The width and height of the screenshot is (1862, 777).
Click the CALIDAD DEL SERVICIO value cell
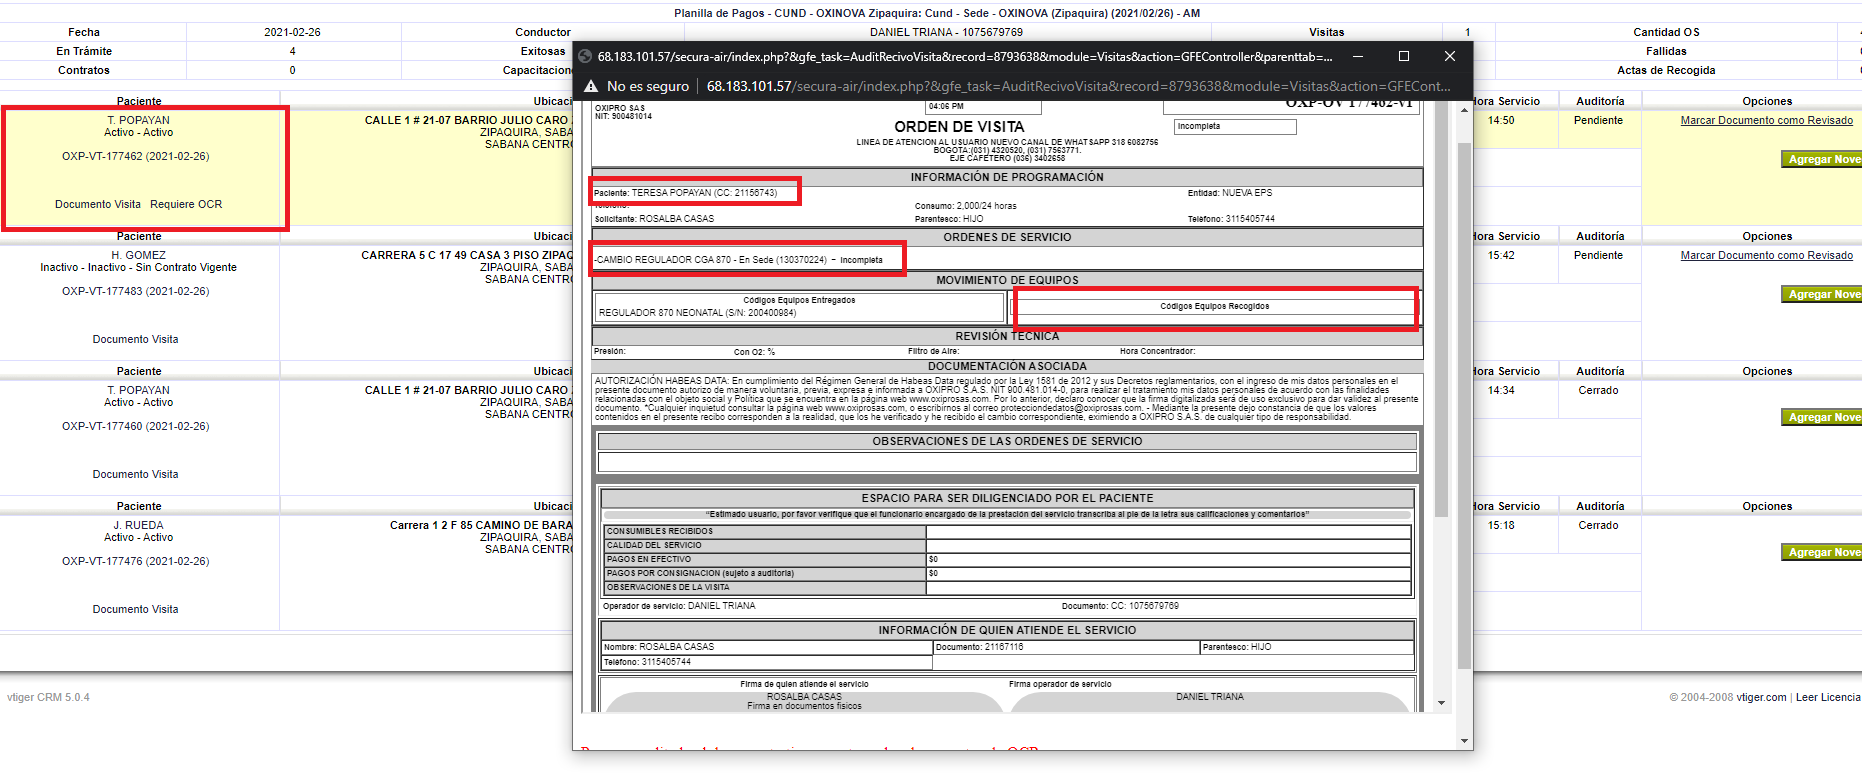point(1168,545)
